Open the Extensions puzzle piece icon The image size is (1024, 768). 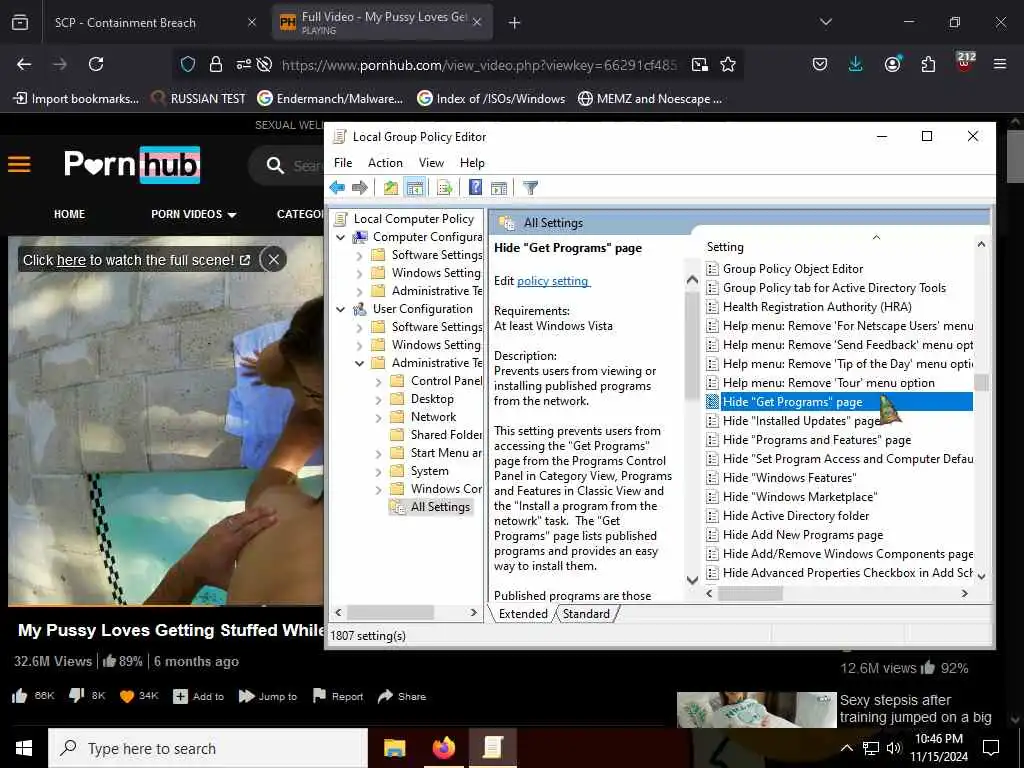coord(928,64)
